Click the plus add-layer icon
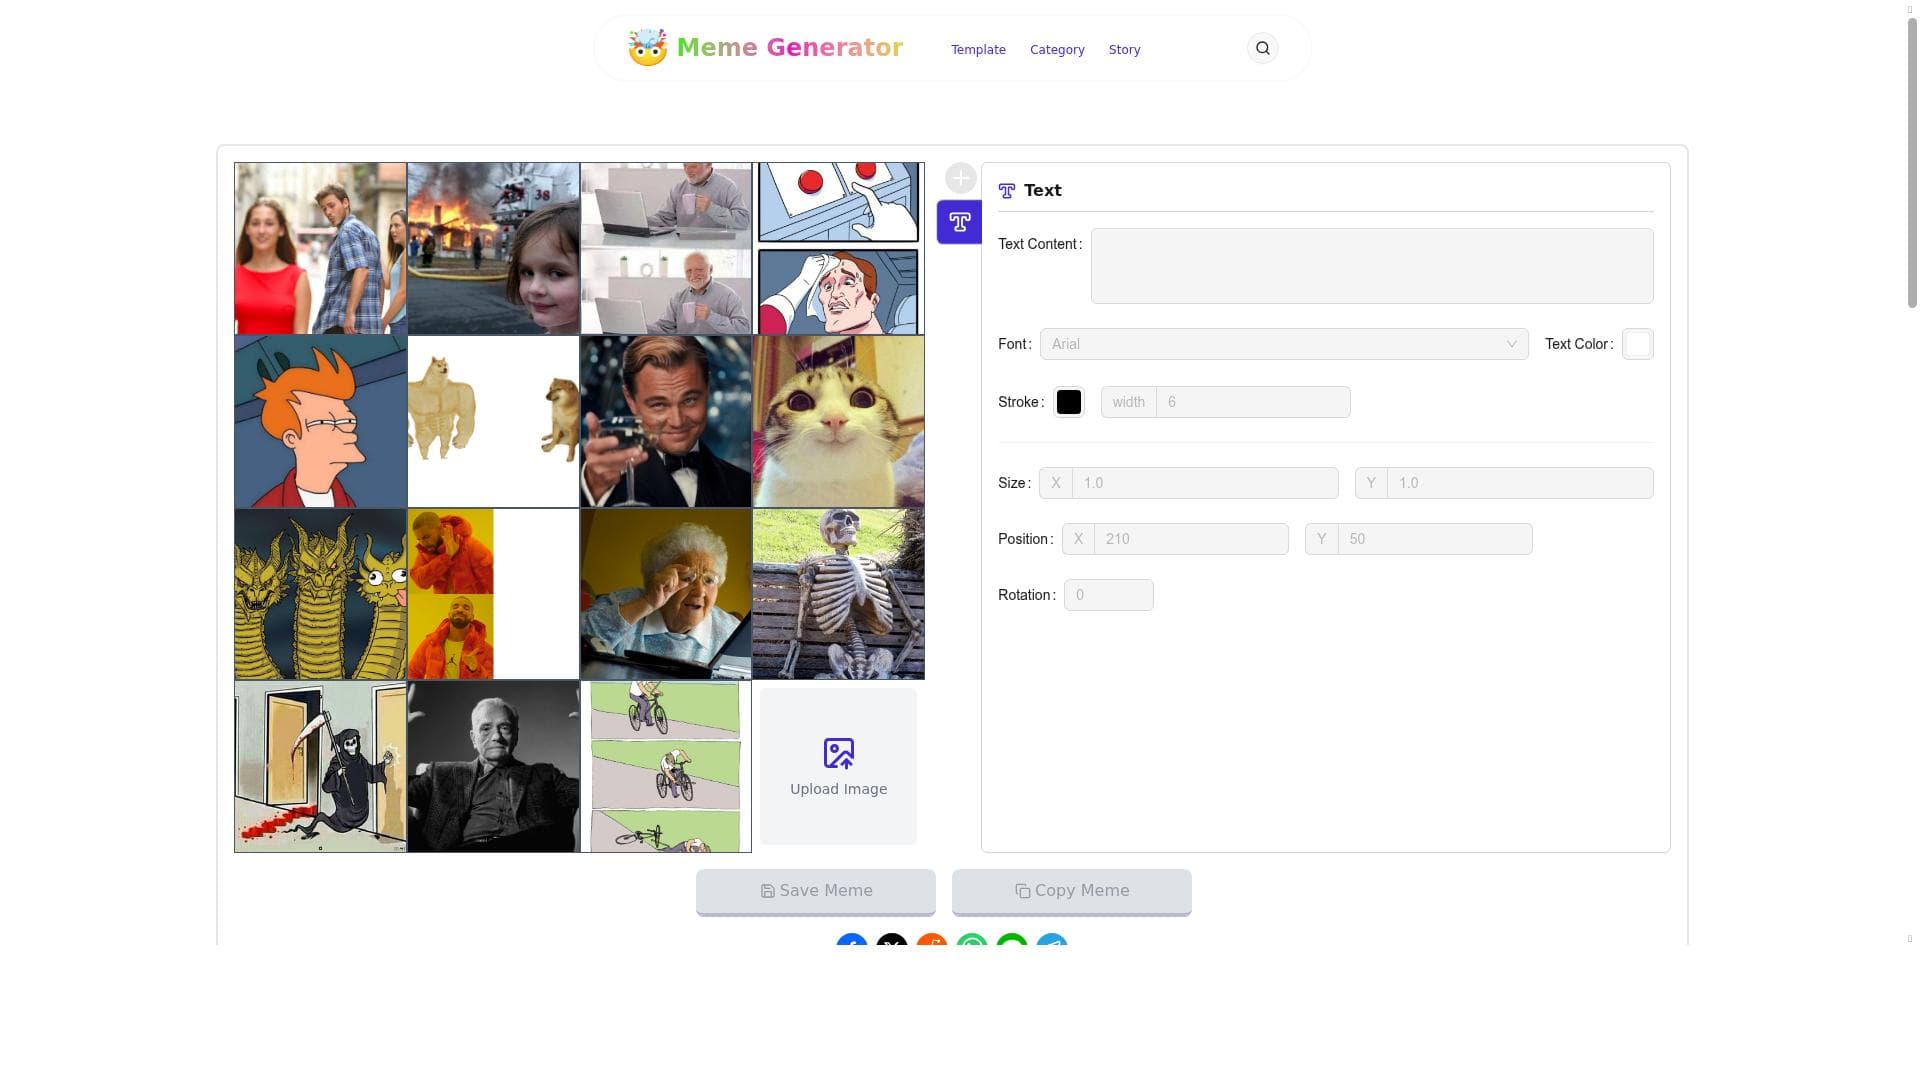The width and height of the screenshot is (1920, 1080). tap(960, 178)
